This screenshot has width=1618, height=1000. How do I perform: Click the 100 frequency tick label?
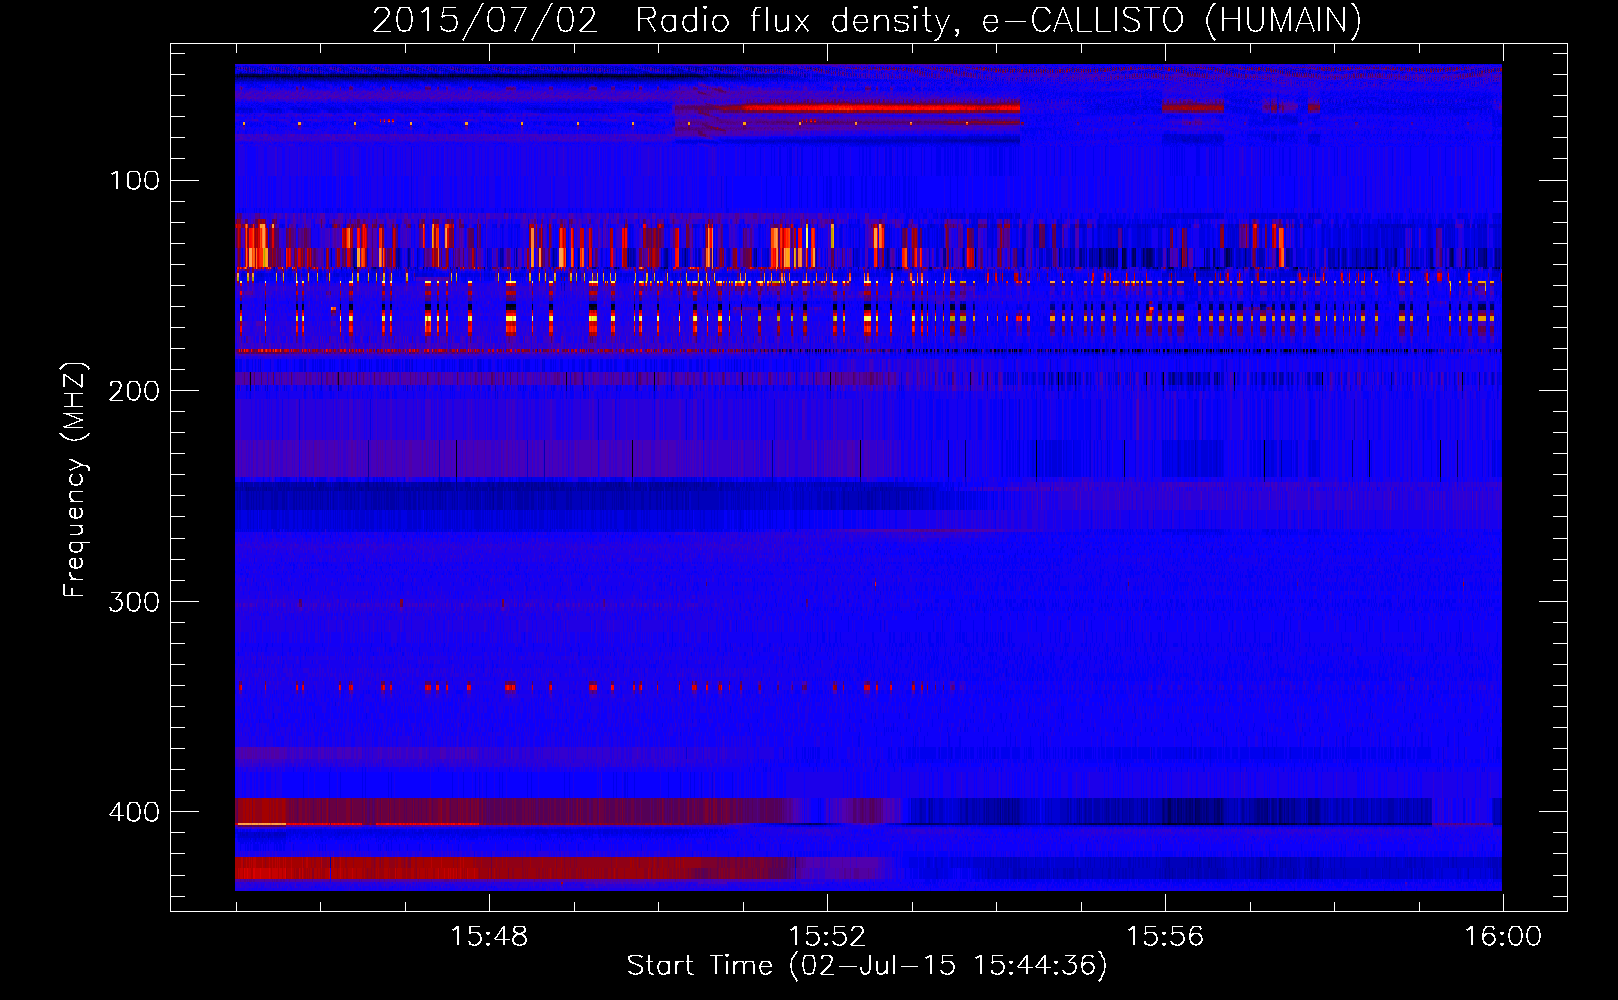[135, 181]
